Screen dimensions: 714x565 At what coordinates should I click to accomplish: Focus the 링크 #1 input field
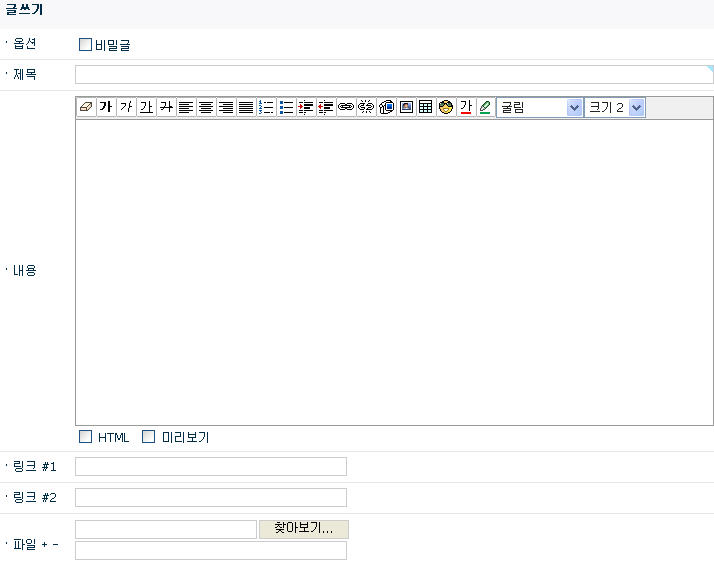coord(211,467)
